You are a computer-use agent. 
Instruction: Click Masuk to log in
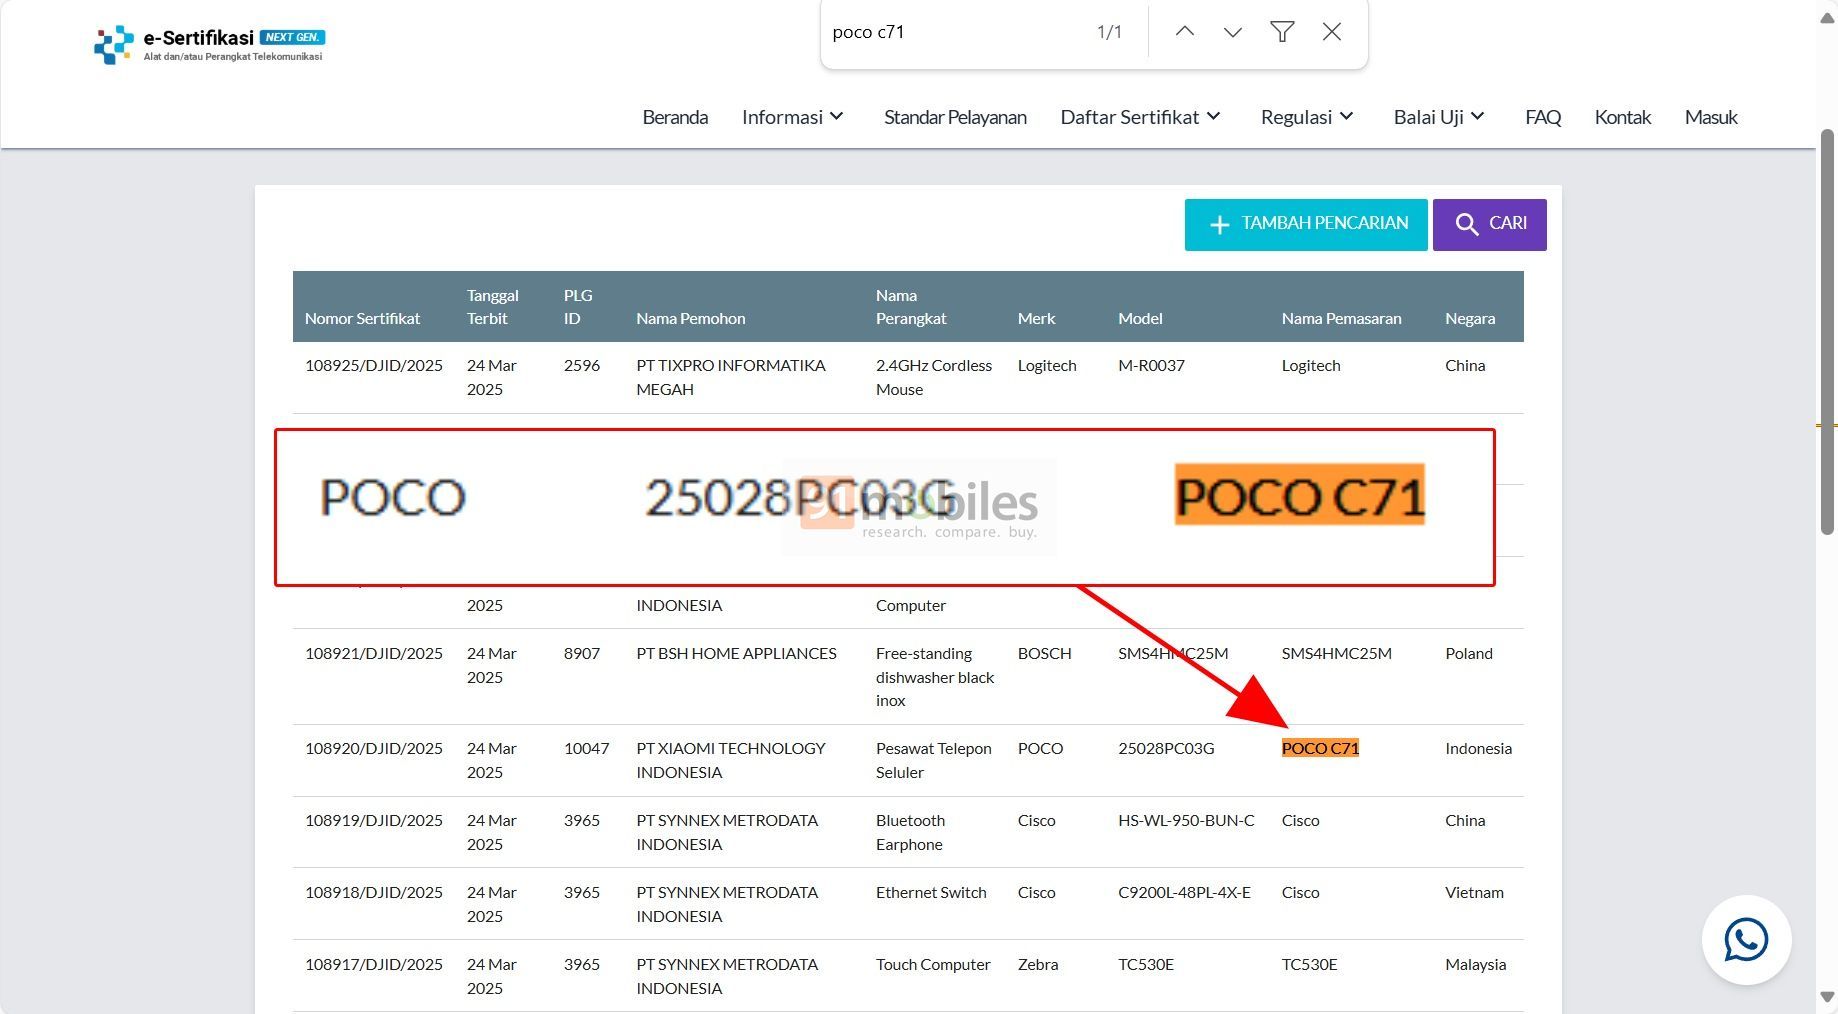pos(1711,117)
